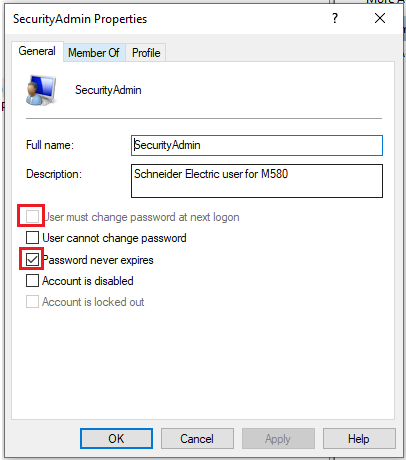
Task: Click inside the Description text box
Action: click(257, 181)
